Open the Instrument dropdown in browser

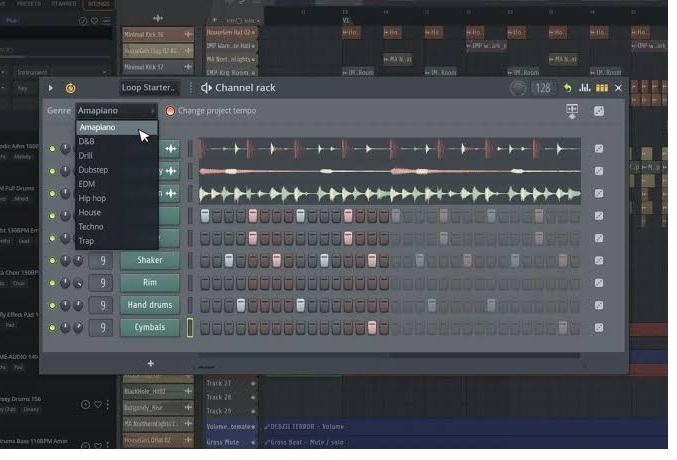(x=61, y=72)
